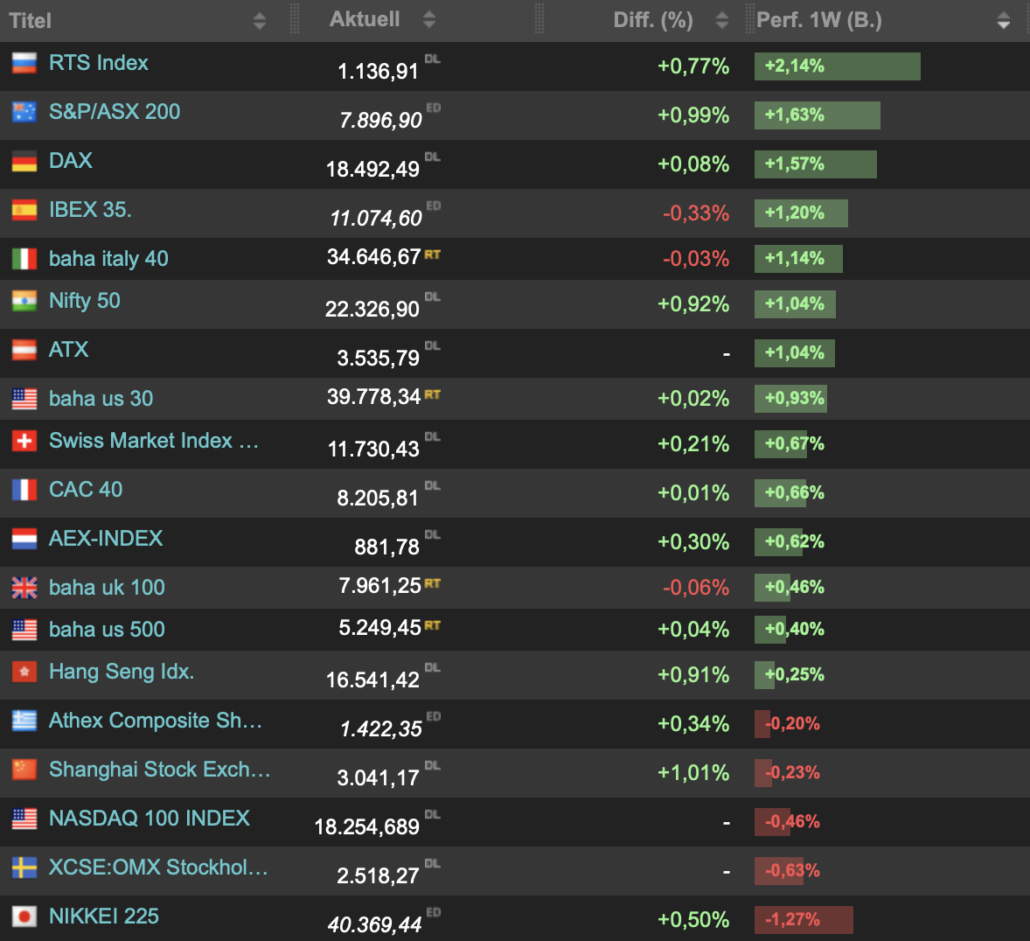Open the S&P/ASX 200 link
1030x941 pixels.
(114, 112)
